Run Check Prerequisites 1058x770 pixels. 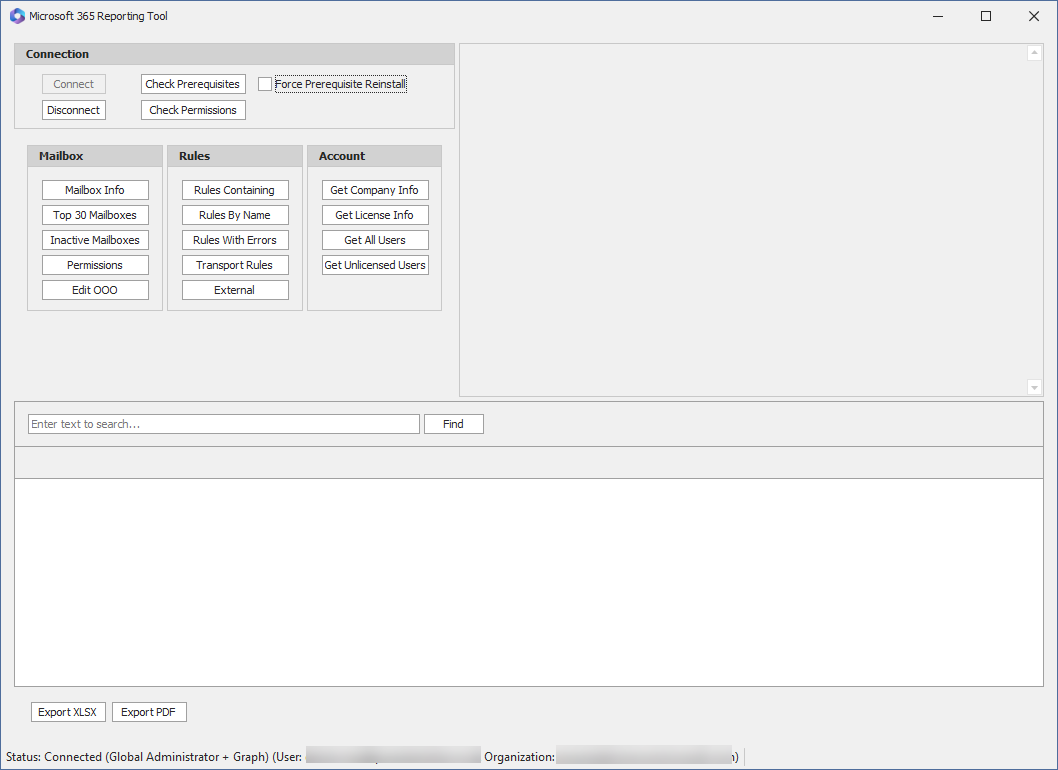tap(193, 84)
